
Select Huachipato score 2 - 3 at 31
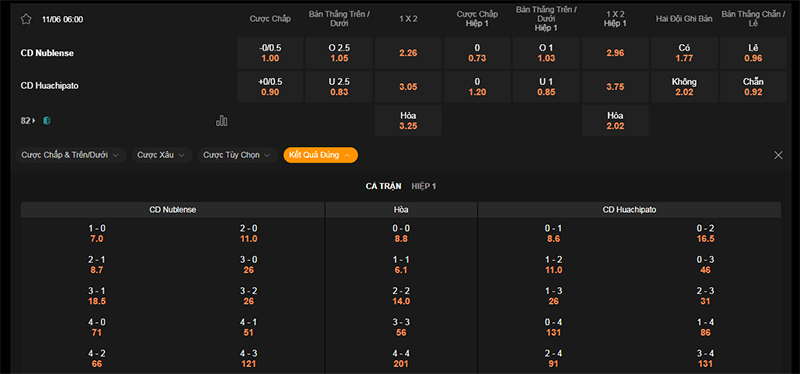coord(705,296)
